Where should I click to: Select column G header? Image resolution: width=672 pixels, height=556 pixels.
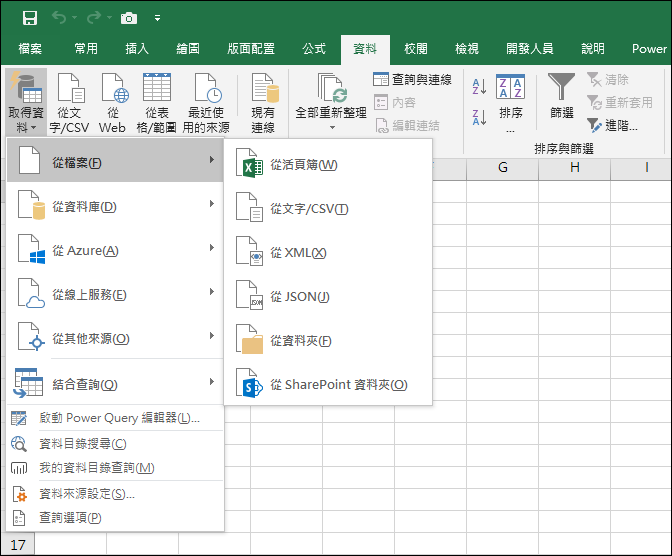coord(503,167)
